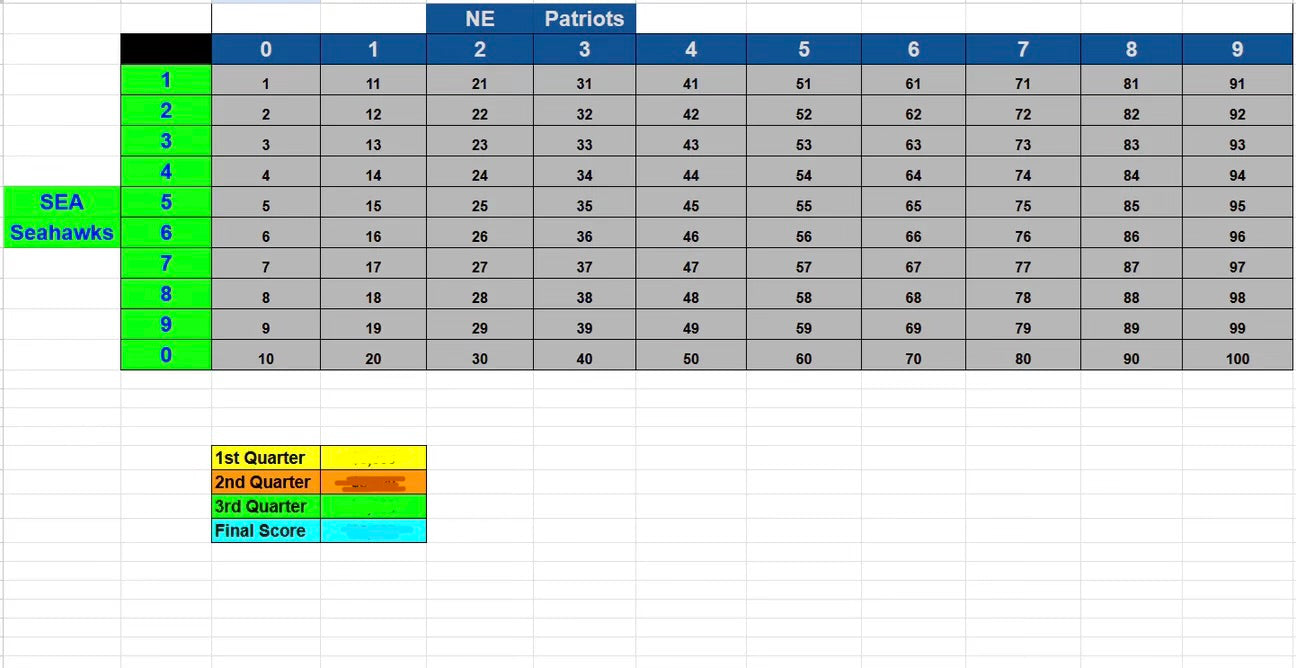Select the green SEA abbreviation cell

point(62,202)
